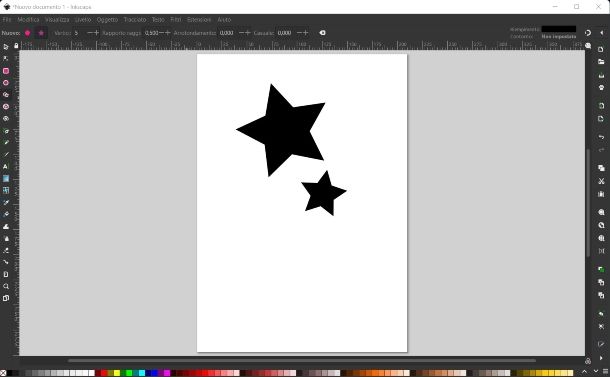Select the Spiral tool
Screen dimensions: 610x377
pyautogui.click(x=6, y=119)
